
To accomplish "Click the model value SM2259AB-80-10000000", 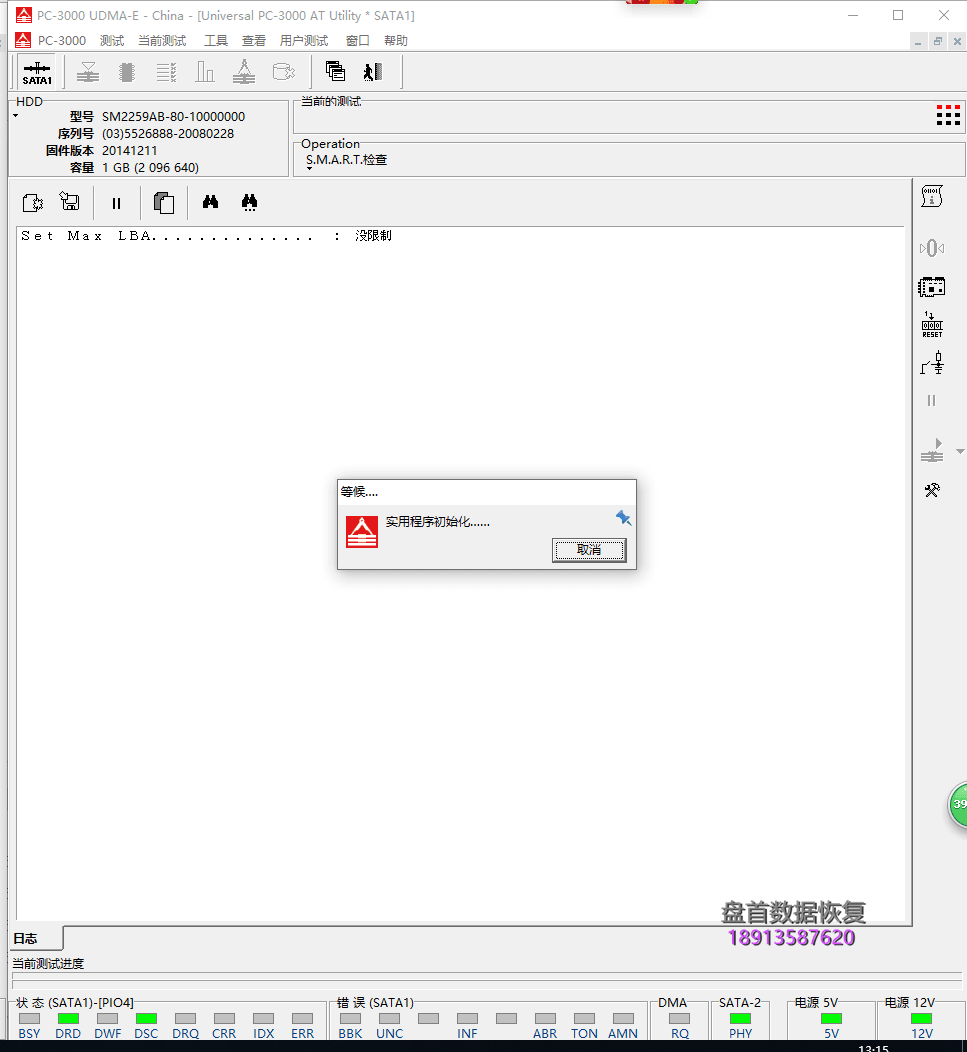I will tap(174, 117).
